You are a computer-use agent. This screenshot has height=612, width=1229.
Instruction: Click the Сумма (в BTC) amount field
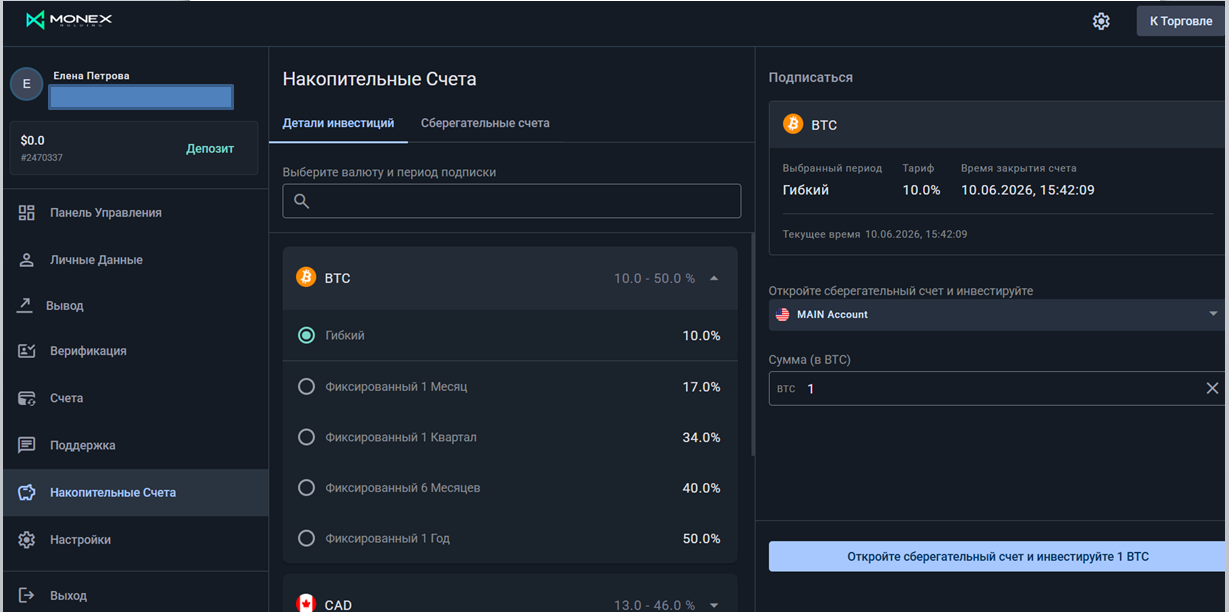click(x=997, y=388)
